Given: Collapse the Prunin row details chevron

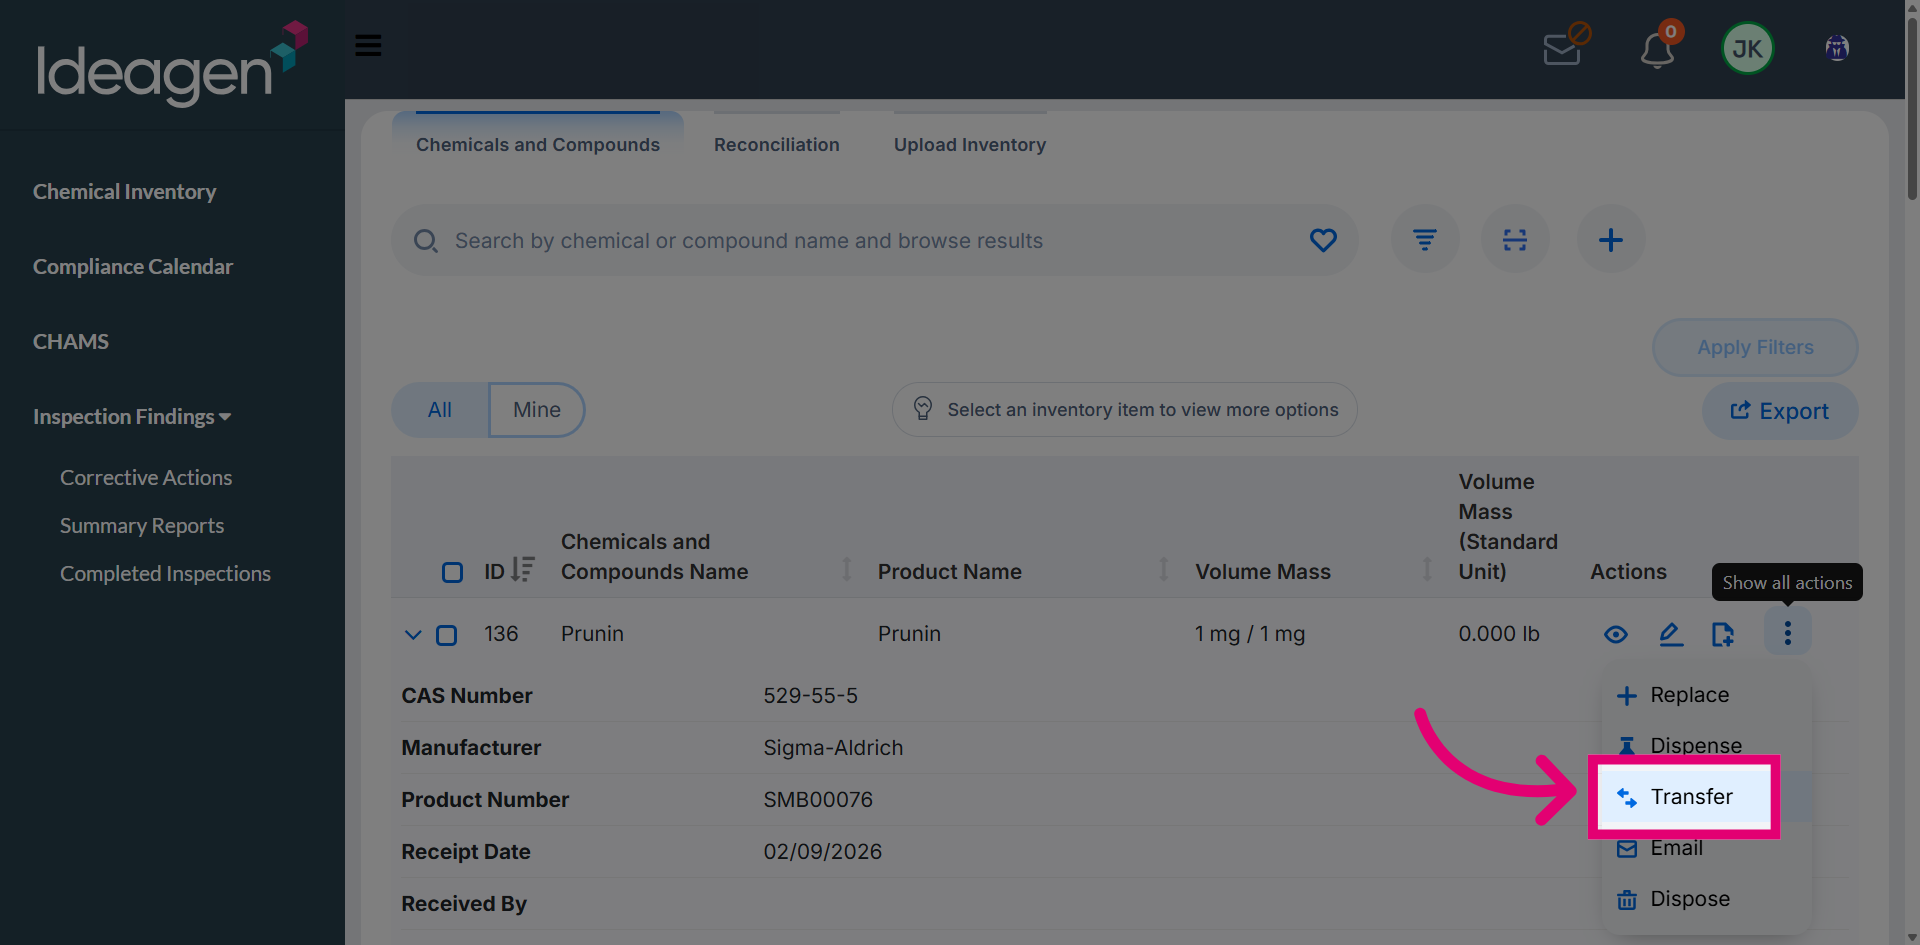Looking at the screenshot, I should pos(413,635).
